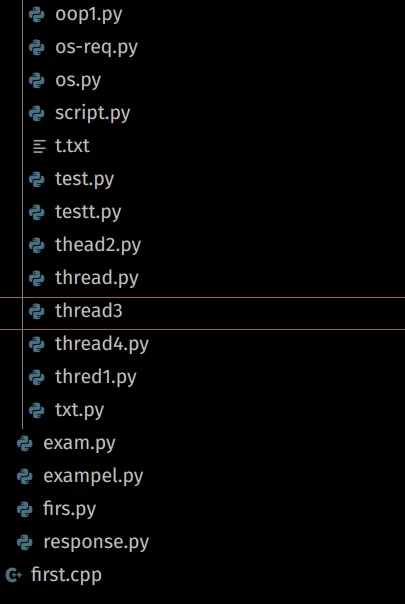The width and height of the screenshot is (405, 604).
Task: Open exampel.py file
Action: 93,476
